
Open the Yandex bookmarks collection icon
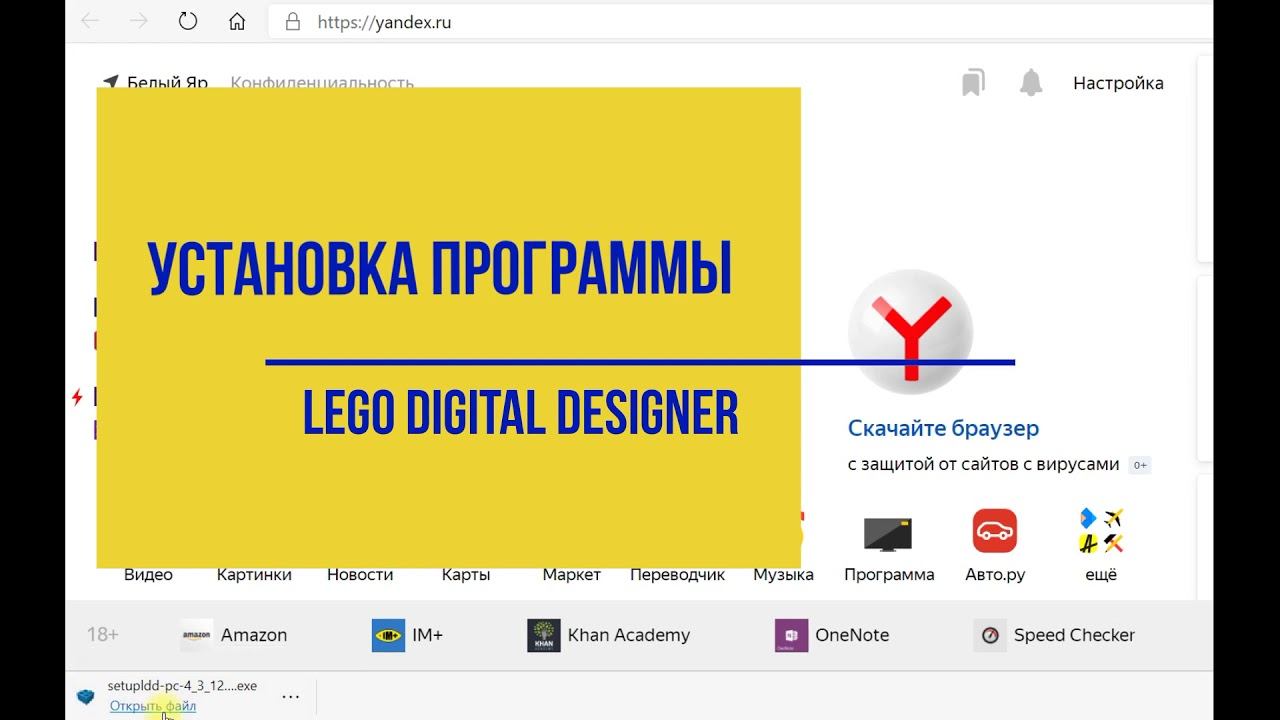[x=973, y=83]
